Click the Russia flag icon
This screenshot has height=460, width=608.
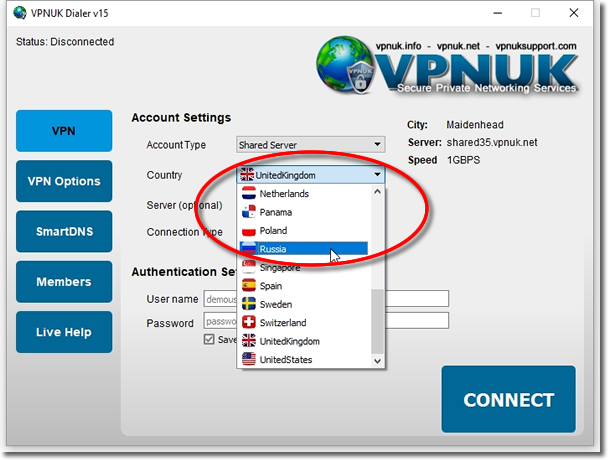[x=249, y=249]
